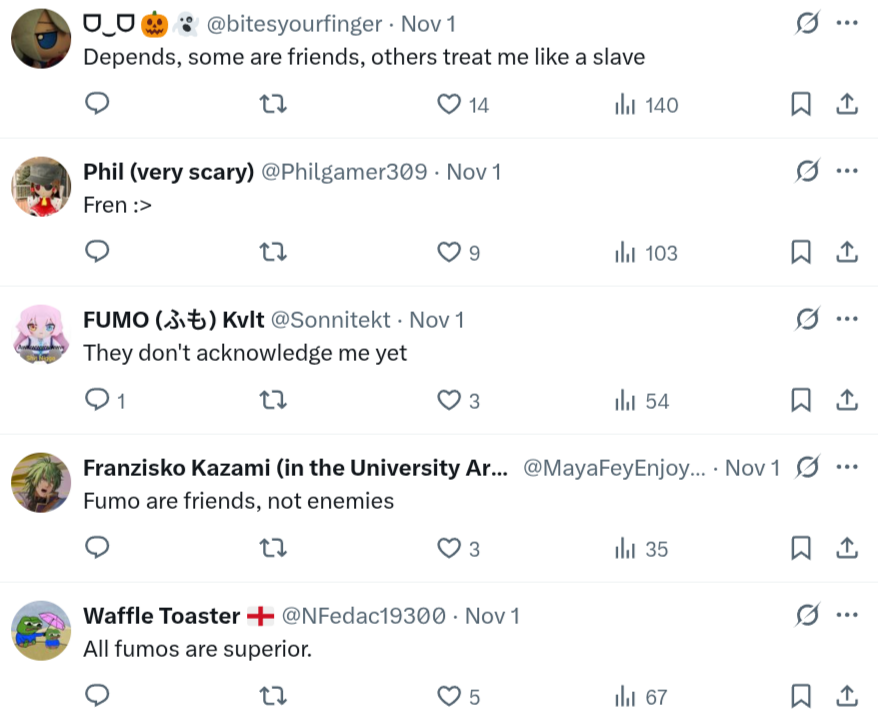The image size is (878, 728).
Task: Open the three-dot menu on FUMO Kvlt's tweet
Action: 847,319
